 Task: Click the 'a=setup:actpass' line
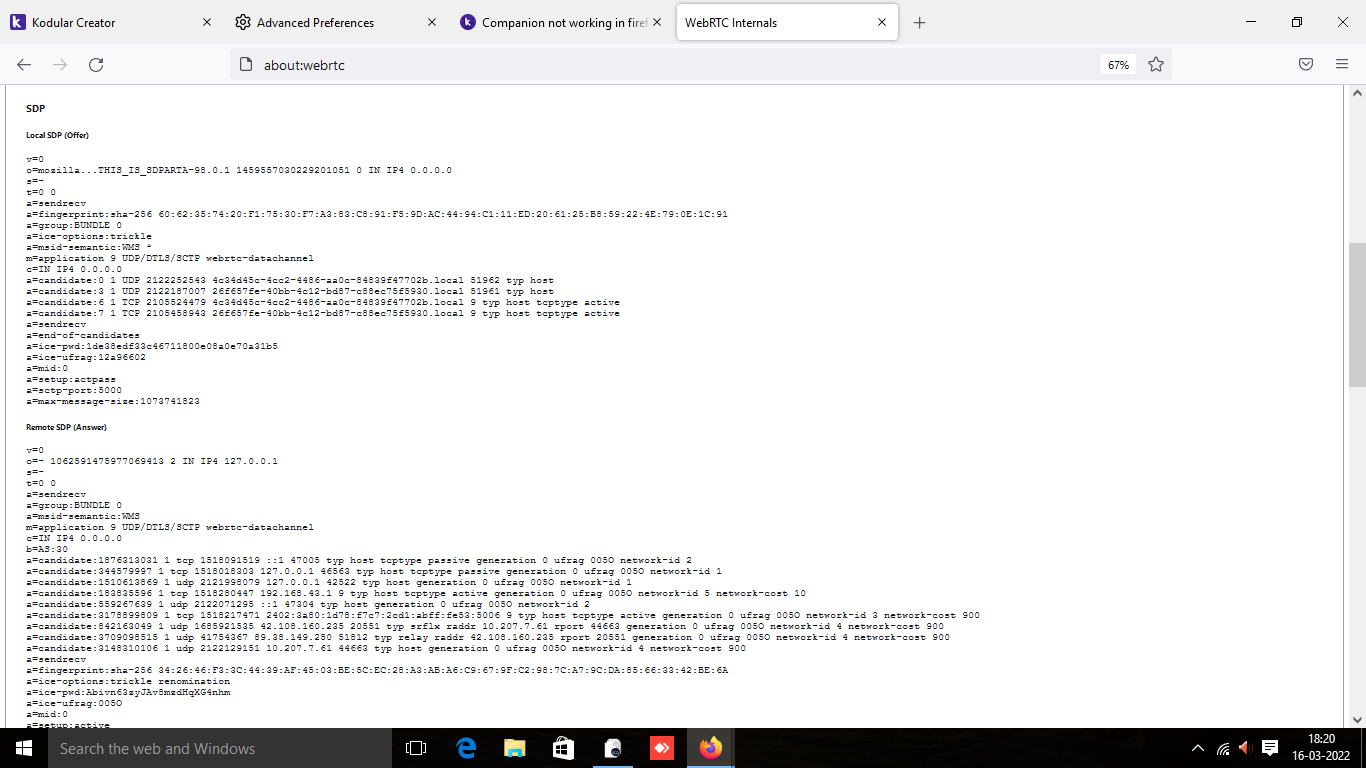coord(71,379)
